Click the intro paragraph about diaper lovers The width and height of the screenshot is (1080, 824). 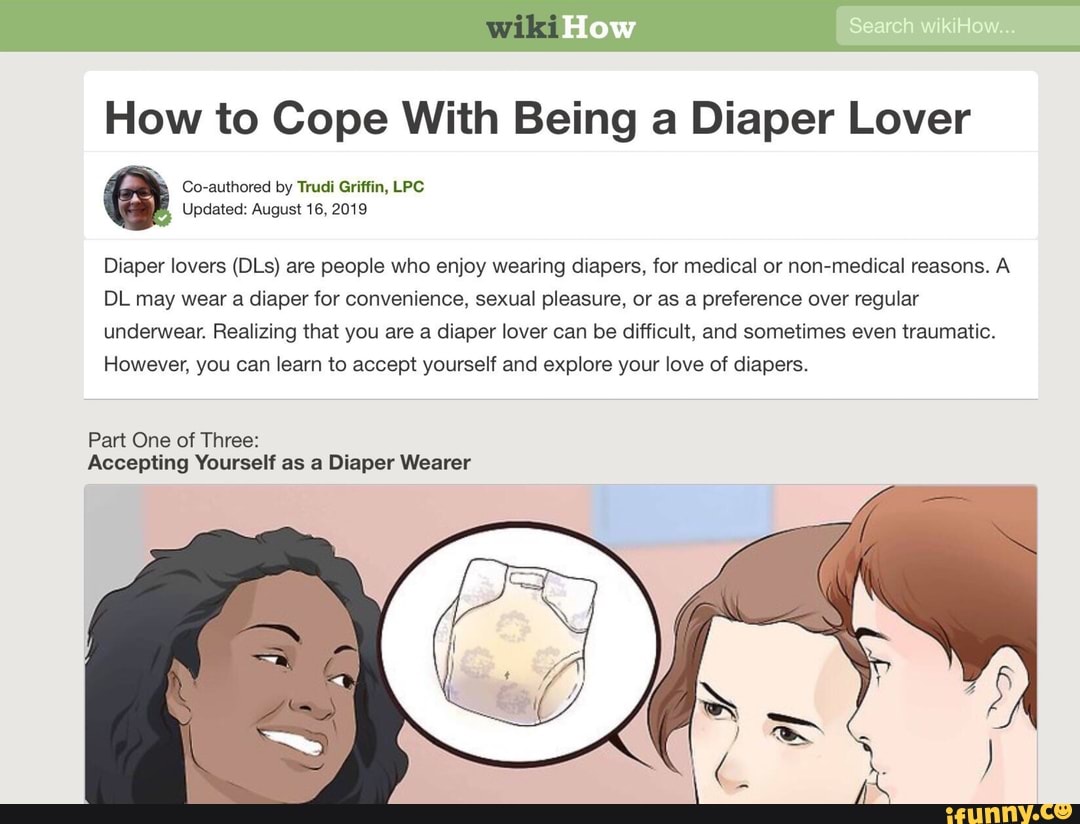click(557, 315)
